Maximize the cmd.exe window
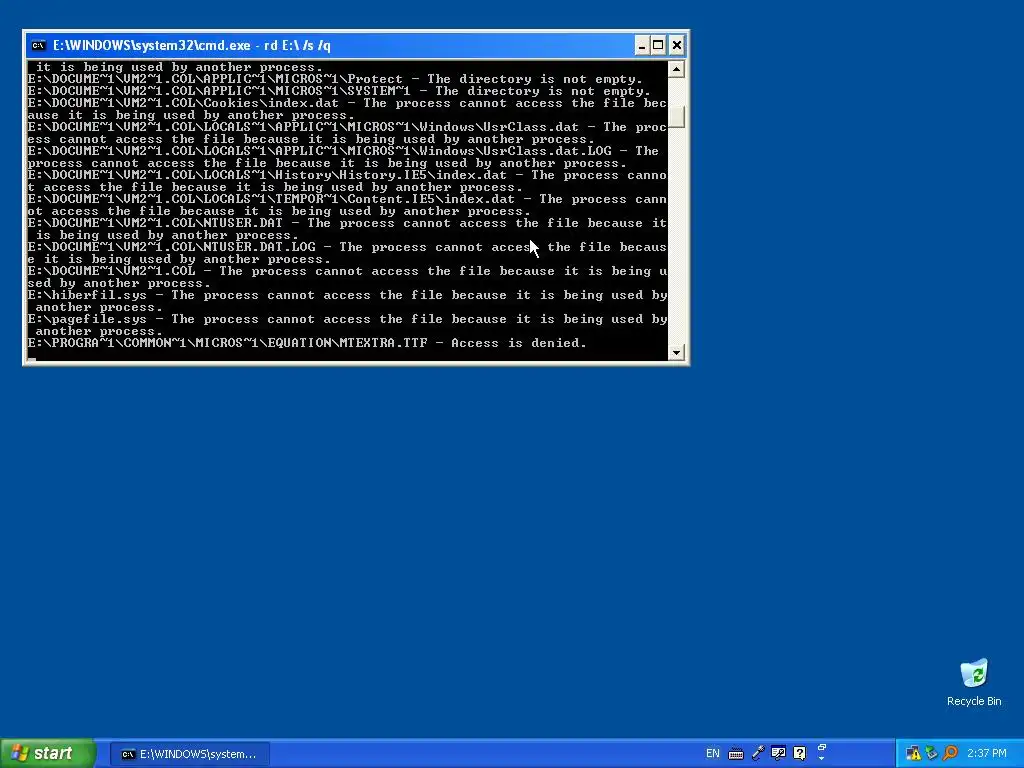The image size is (1024, 768). tap(658, 45)
